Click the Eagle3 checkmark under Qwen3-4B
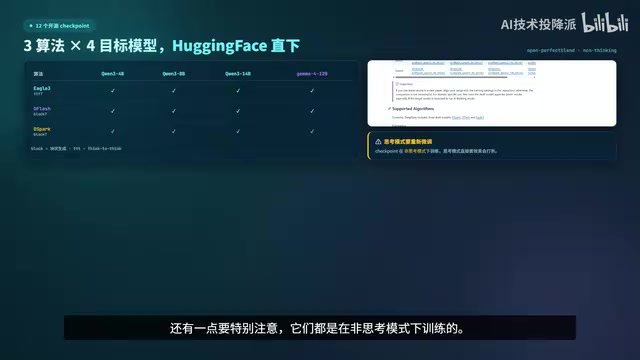Viewport: 640px width, 360px height. click(113, 91)
